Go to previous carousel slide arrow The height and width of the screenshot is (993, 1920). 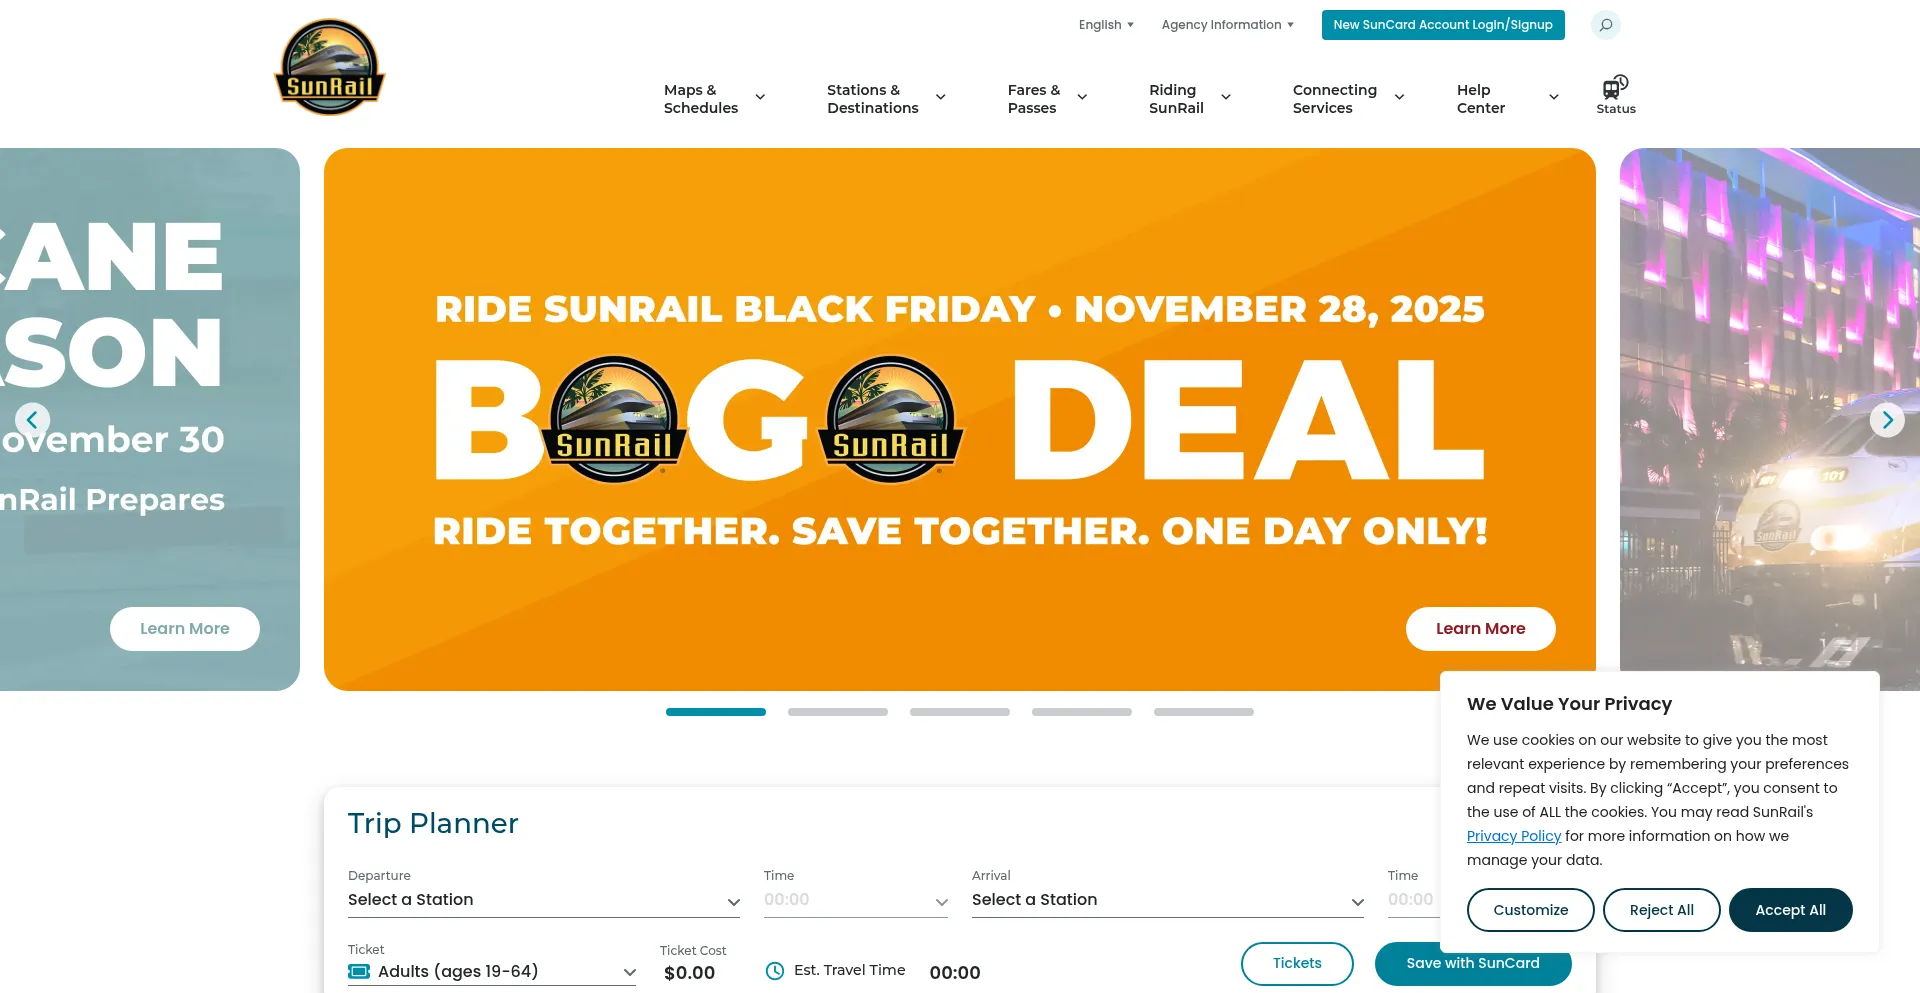[x=32, y=420]
